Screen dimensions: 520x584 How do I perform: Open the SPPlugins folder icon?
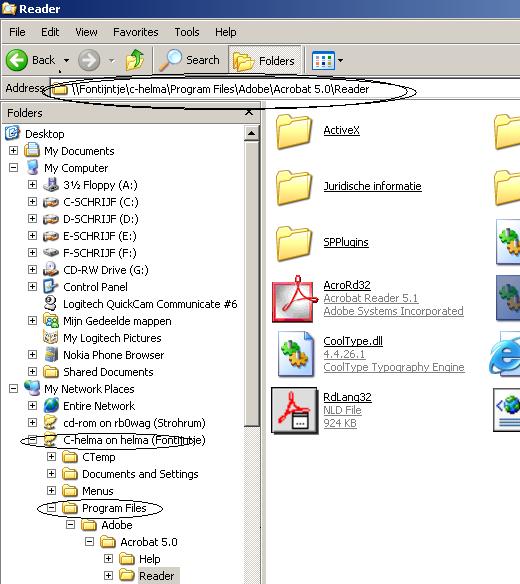click(x=294, y=244)
